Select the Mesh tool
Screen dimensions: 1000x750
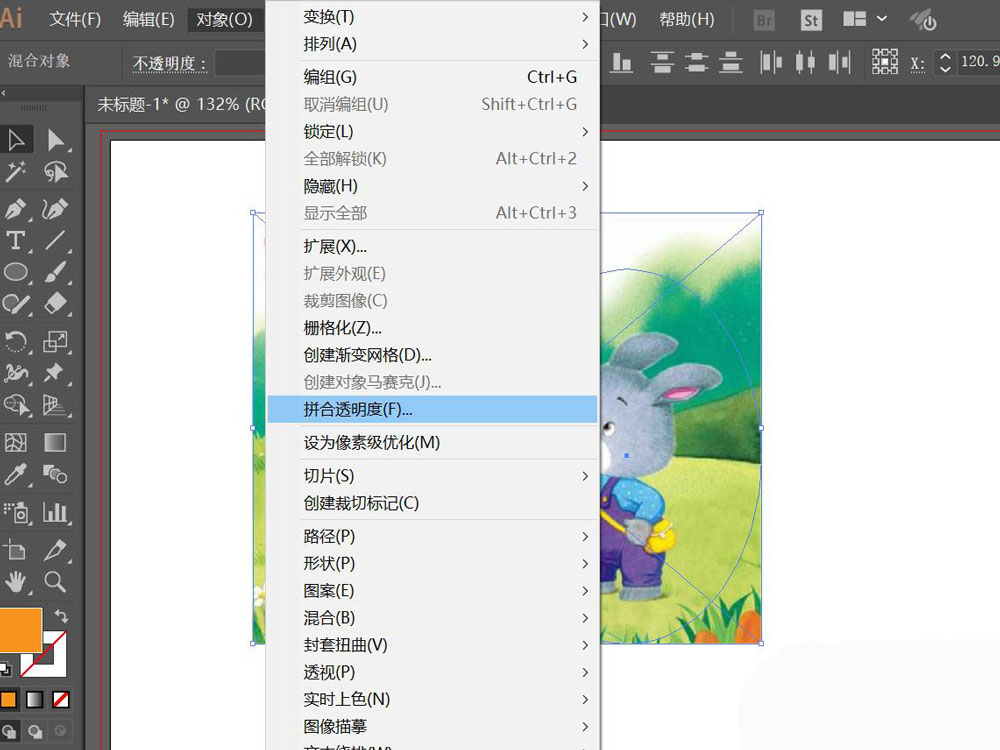[x=16, y=443]
